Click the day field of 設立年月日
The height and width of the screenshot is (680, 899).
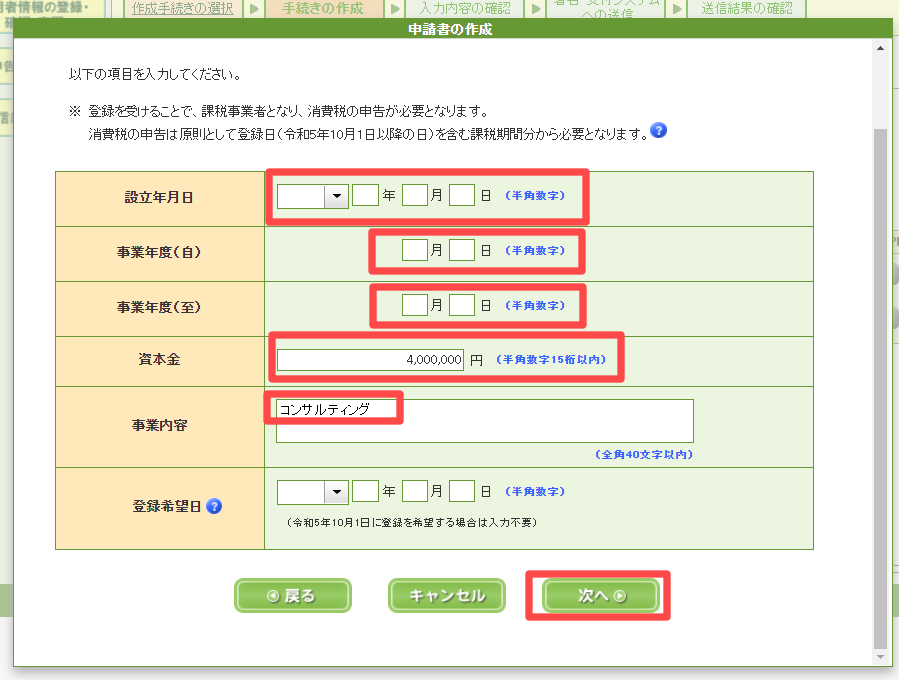click(x=461, y=196)
